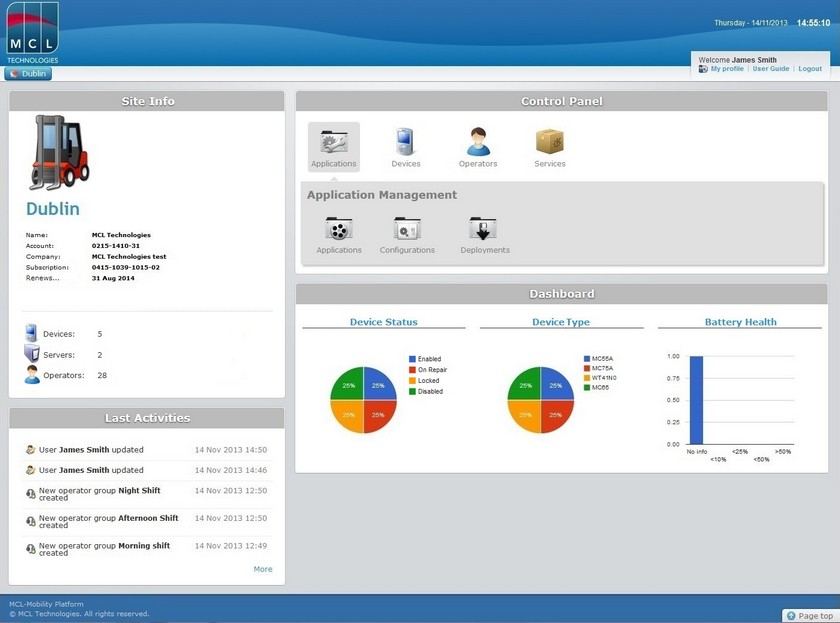Open the Deployments download icon

[483, 229]
